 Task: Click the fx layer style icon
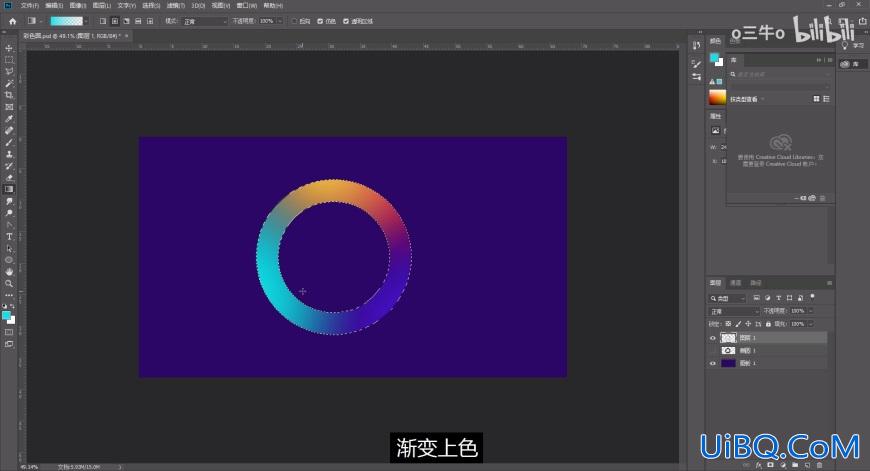pyautogui.click(x=758, y=465)
